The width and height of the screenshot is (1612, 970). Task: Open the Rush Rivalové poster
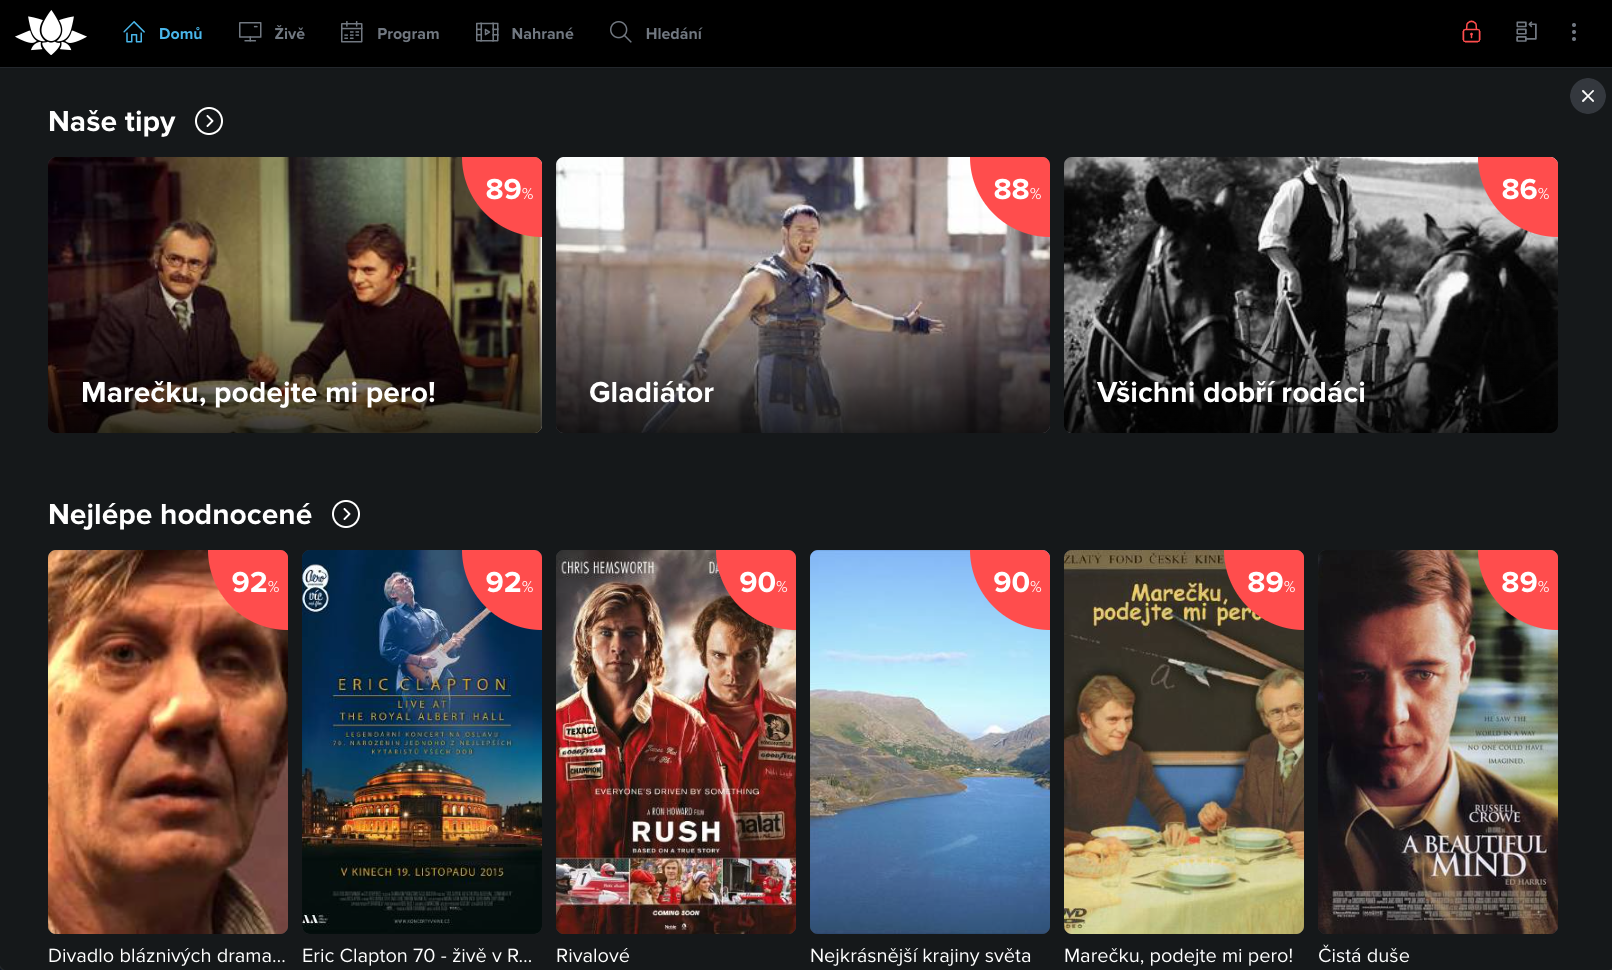676,742
